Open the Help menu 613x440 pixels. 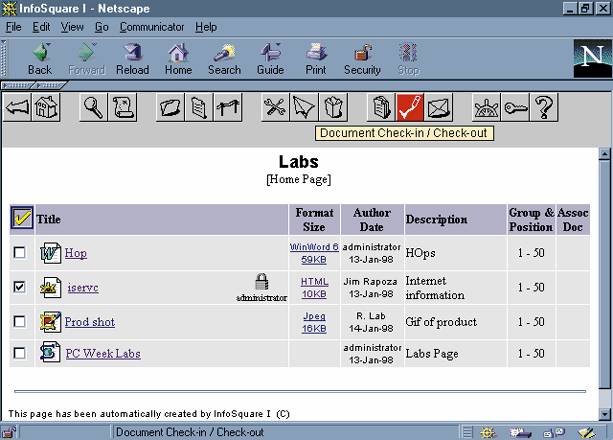pos(206,27)
